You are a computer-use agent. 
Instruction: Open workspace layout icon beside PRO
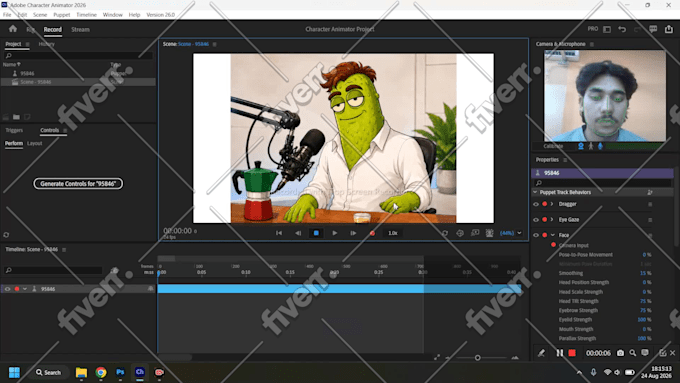point(607,29)
